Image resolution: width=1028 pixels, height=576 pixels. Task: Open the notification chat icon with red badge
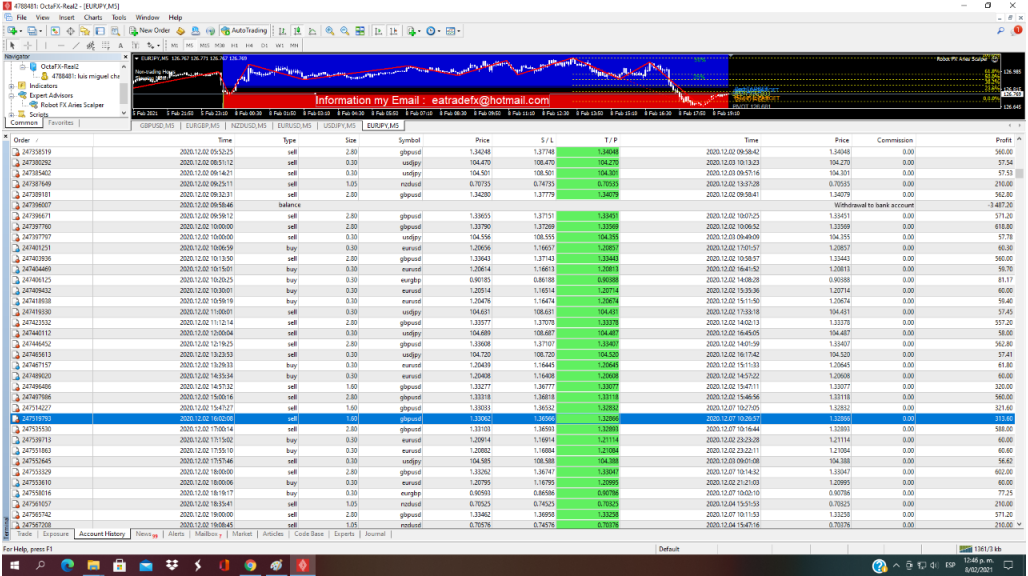tap(1017, 31)
